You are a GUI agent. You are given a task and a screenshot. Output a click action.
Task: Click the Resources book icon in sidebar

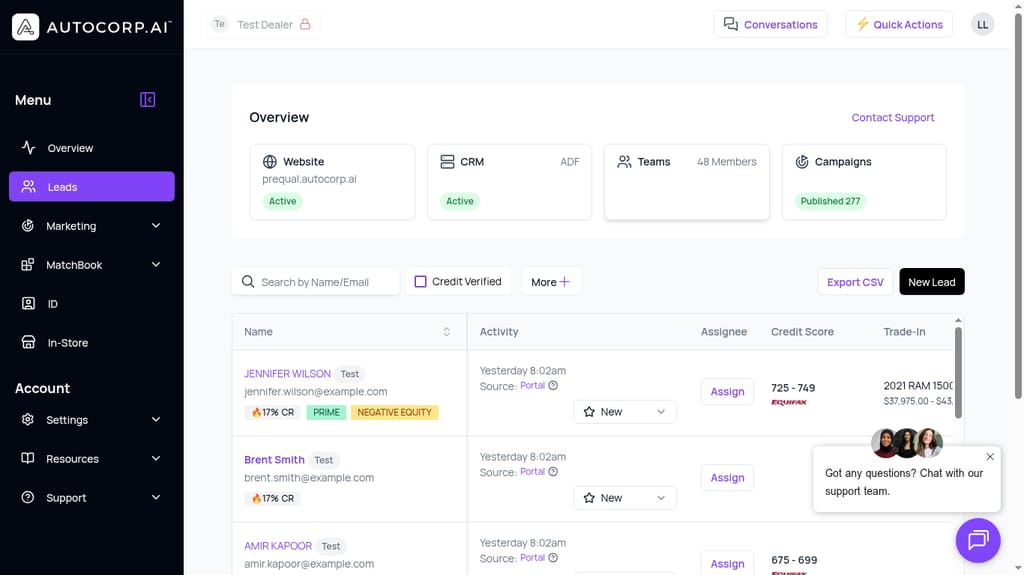tap(27, 458)
